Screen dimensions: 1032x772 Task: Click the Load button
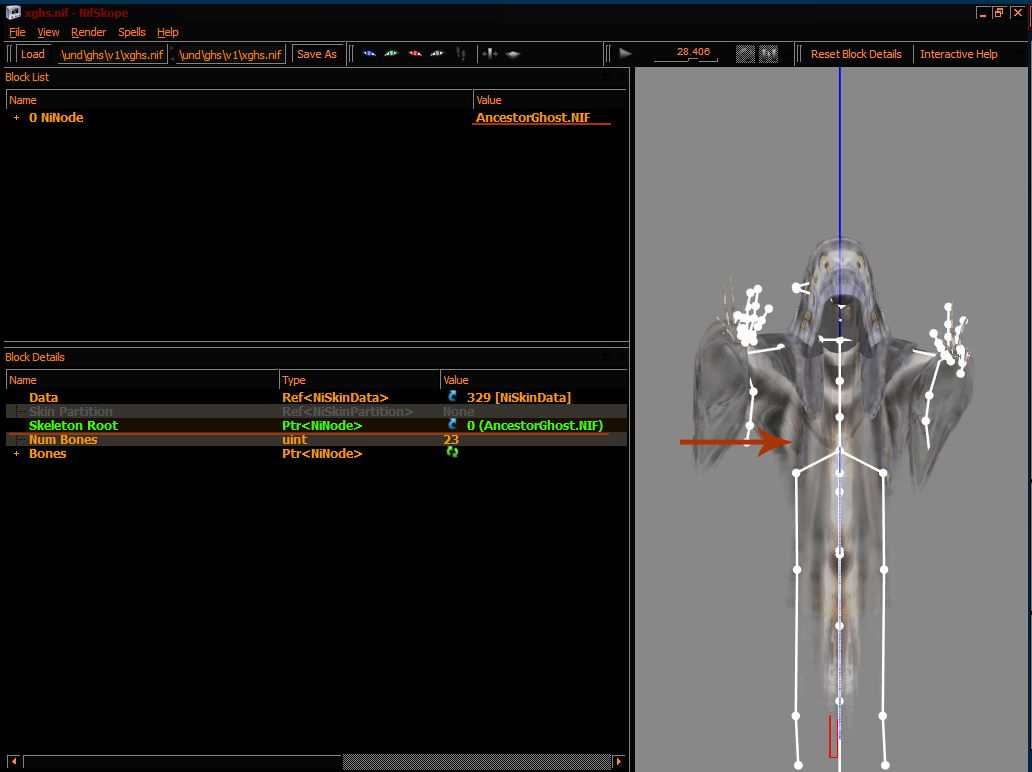33,54
